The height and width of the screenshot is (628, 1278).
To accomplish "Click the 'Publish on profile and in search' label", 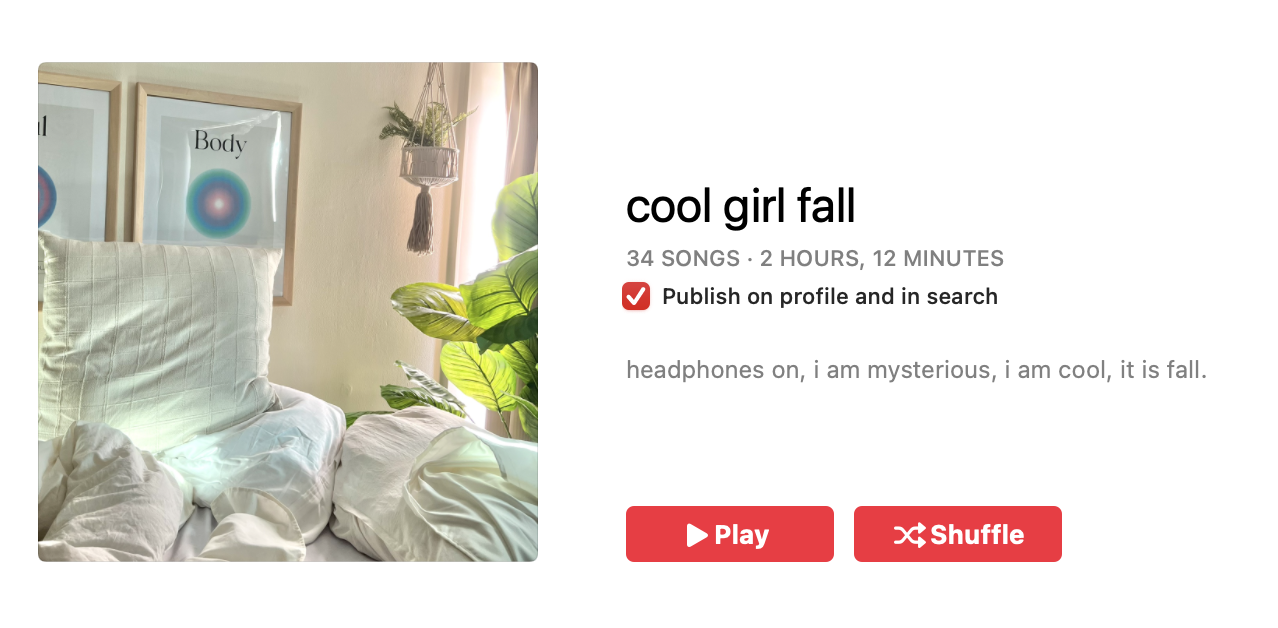I will pyautogui.click(x=830, y=296).
